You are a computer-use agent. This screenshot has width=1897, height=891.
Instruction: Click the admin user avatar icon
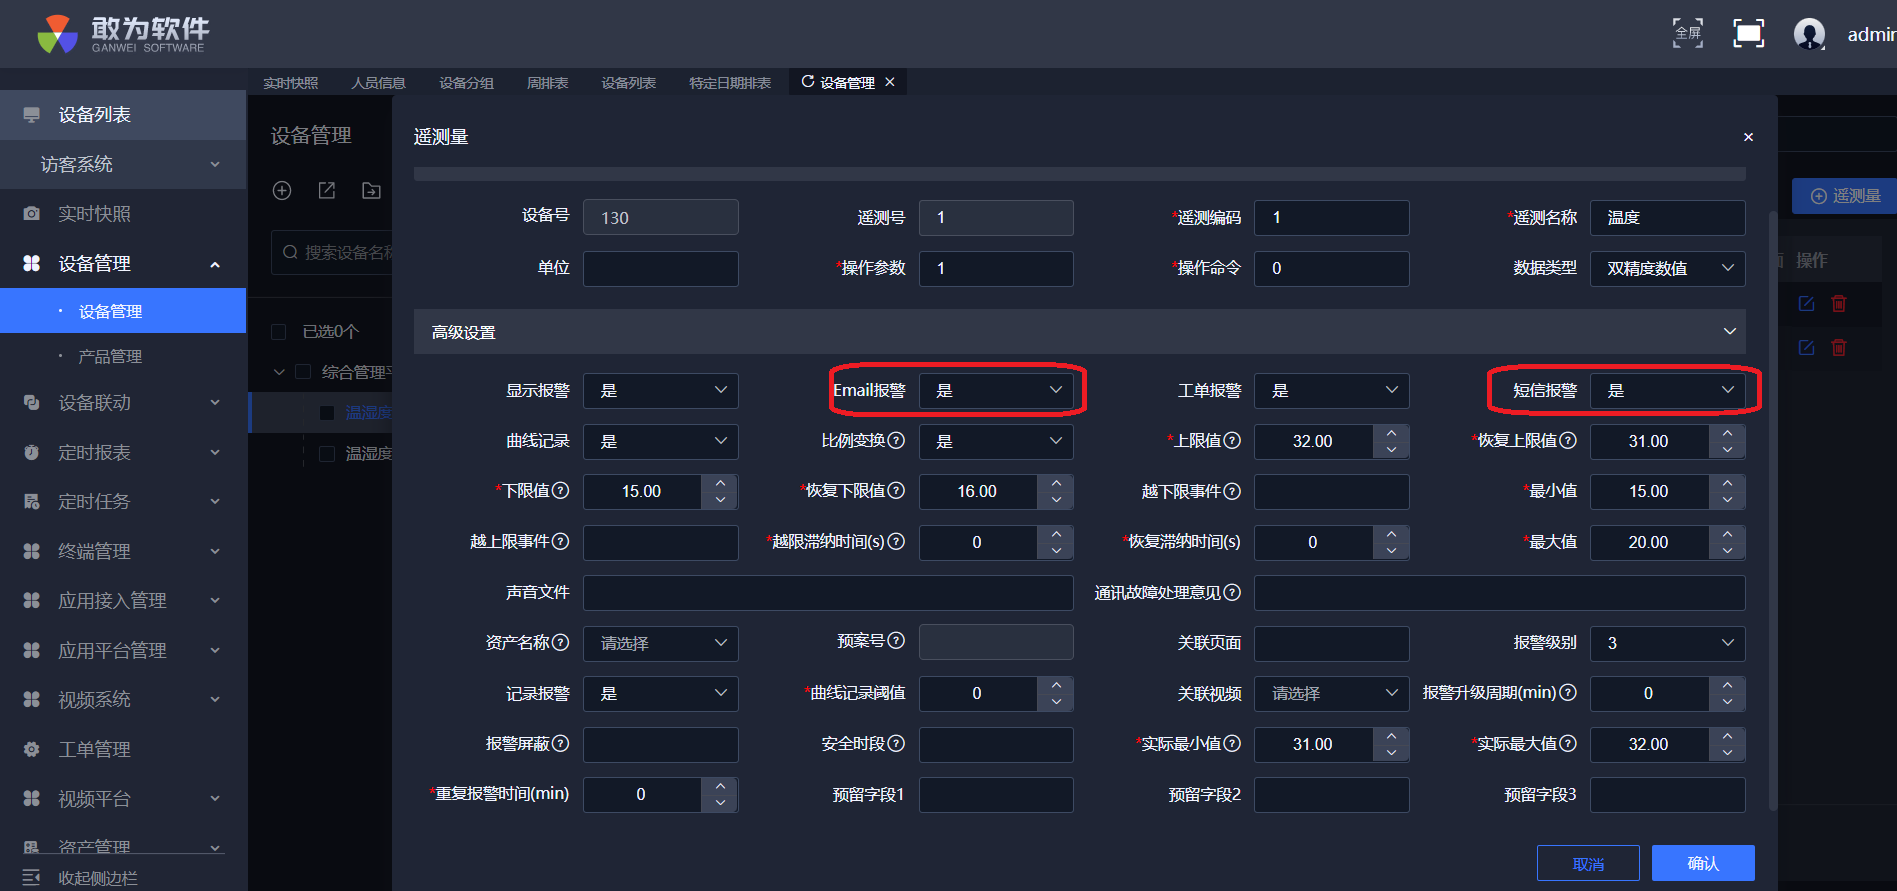[x=1809, y=34]
